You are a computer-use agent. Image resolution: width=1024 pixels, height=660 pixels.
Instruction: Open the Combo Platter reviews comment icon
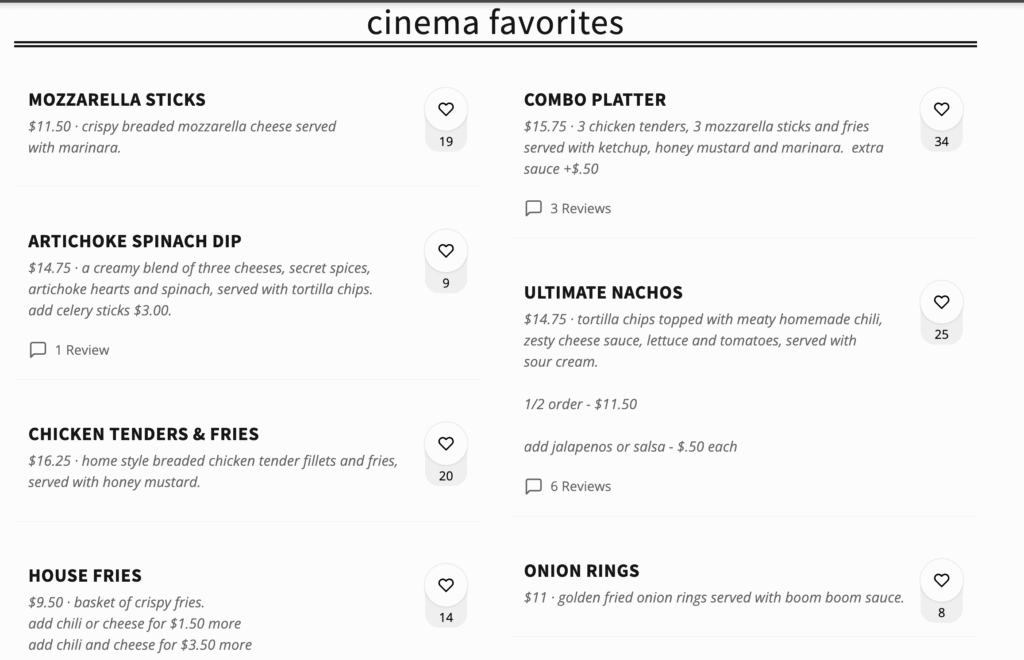point(534,209)
